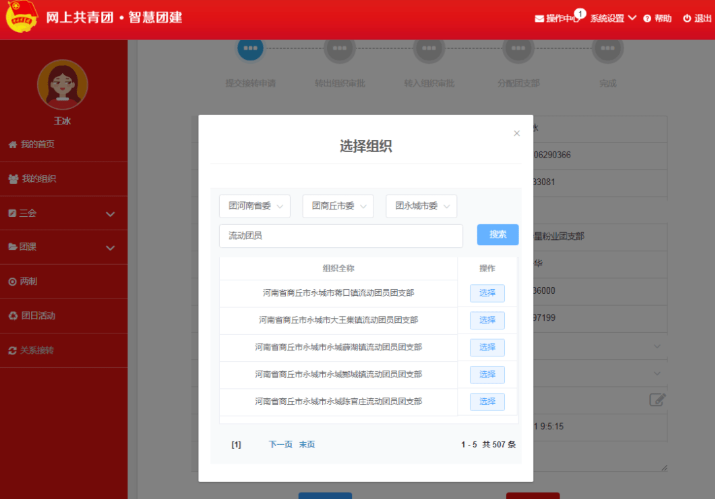Expand the 团课 sidebar menu

pyautogui.click(x=64, y=247)
